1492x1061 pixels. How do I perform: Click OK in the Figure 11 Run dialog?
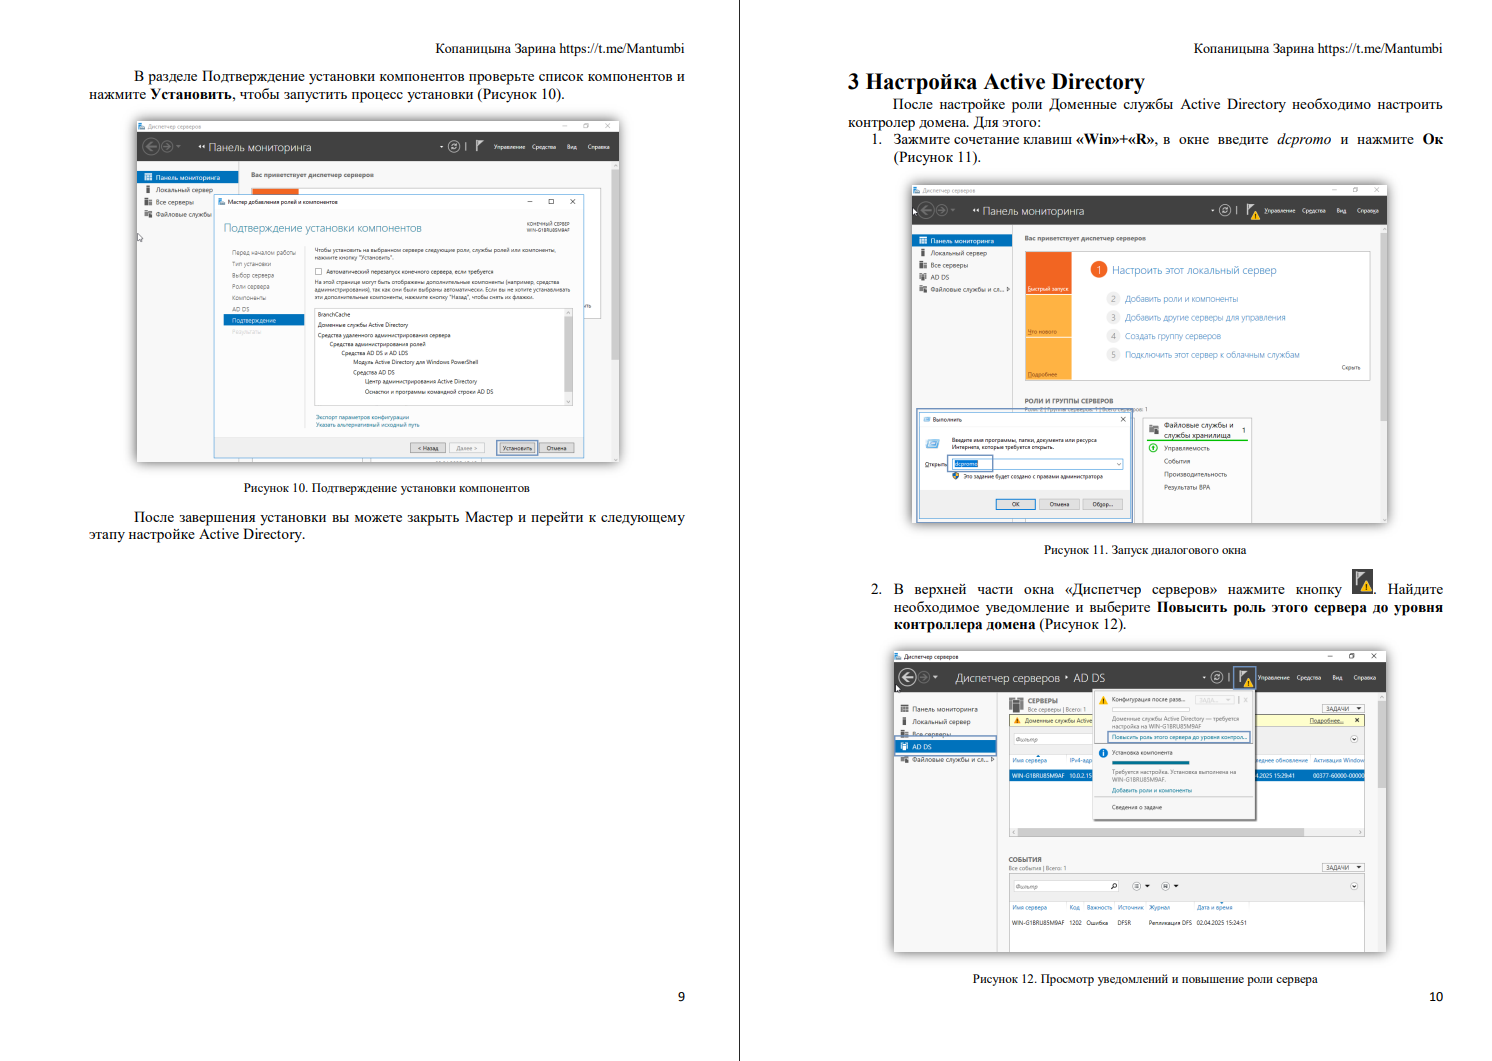click(x=1015, y=504)
